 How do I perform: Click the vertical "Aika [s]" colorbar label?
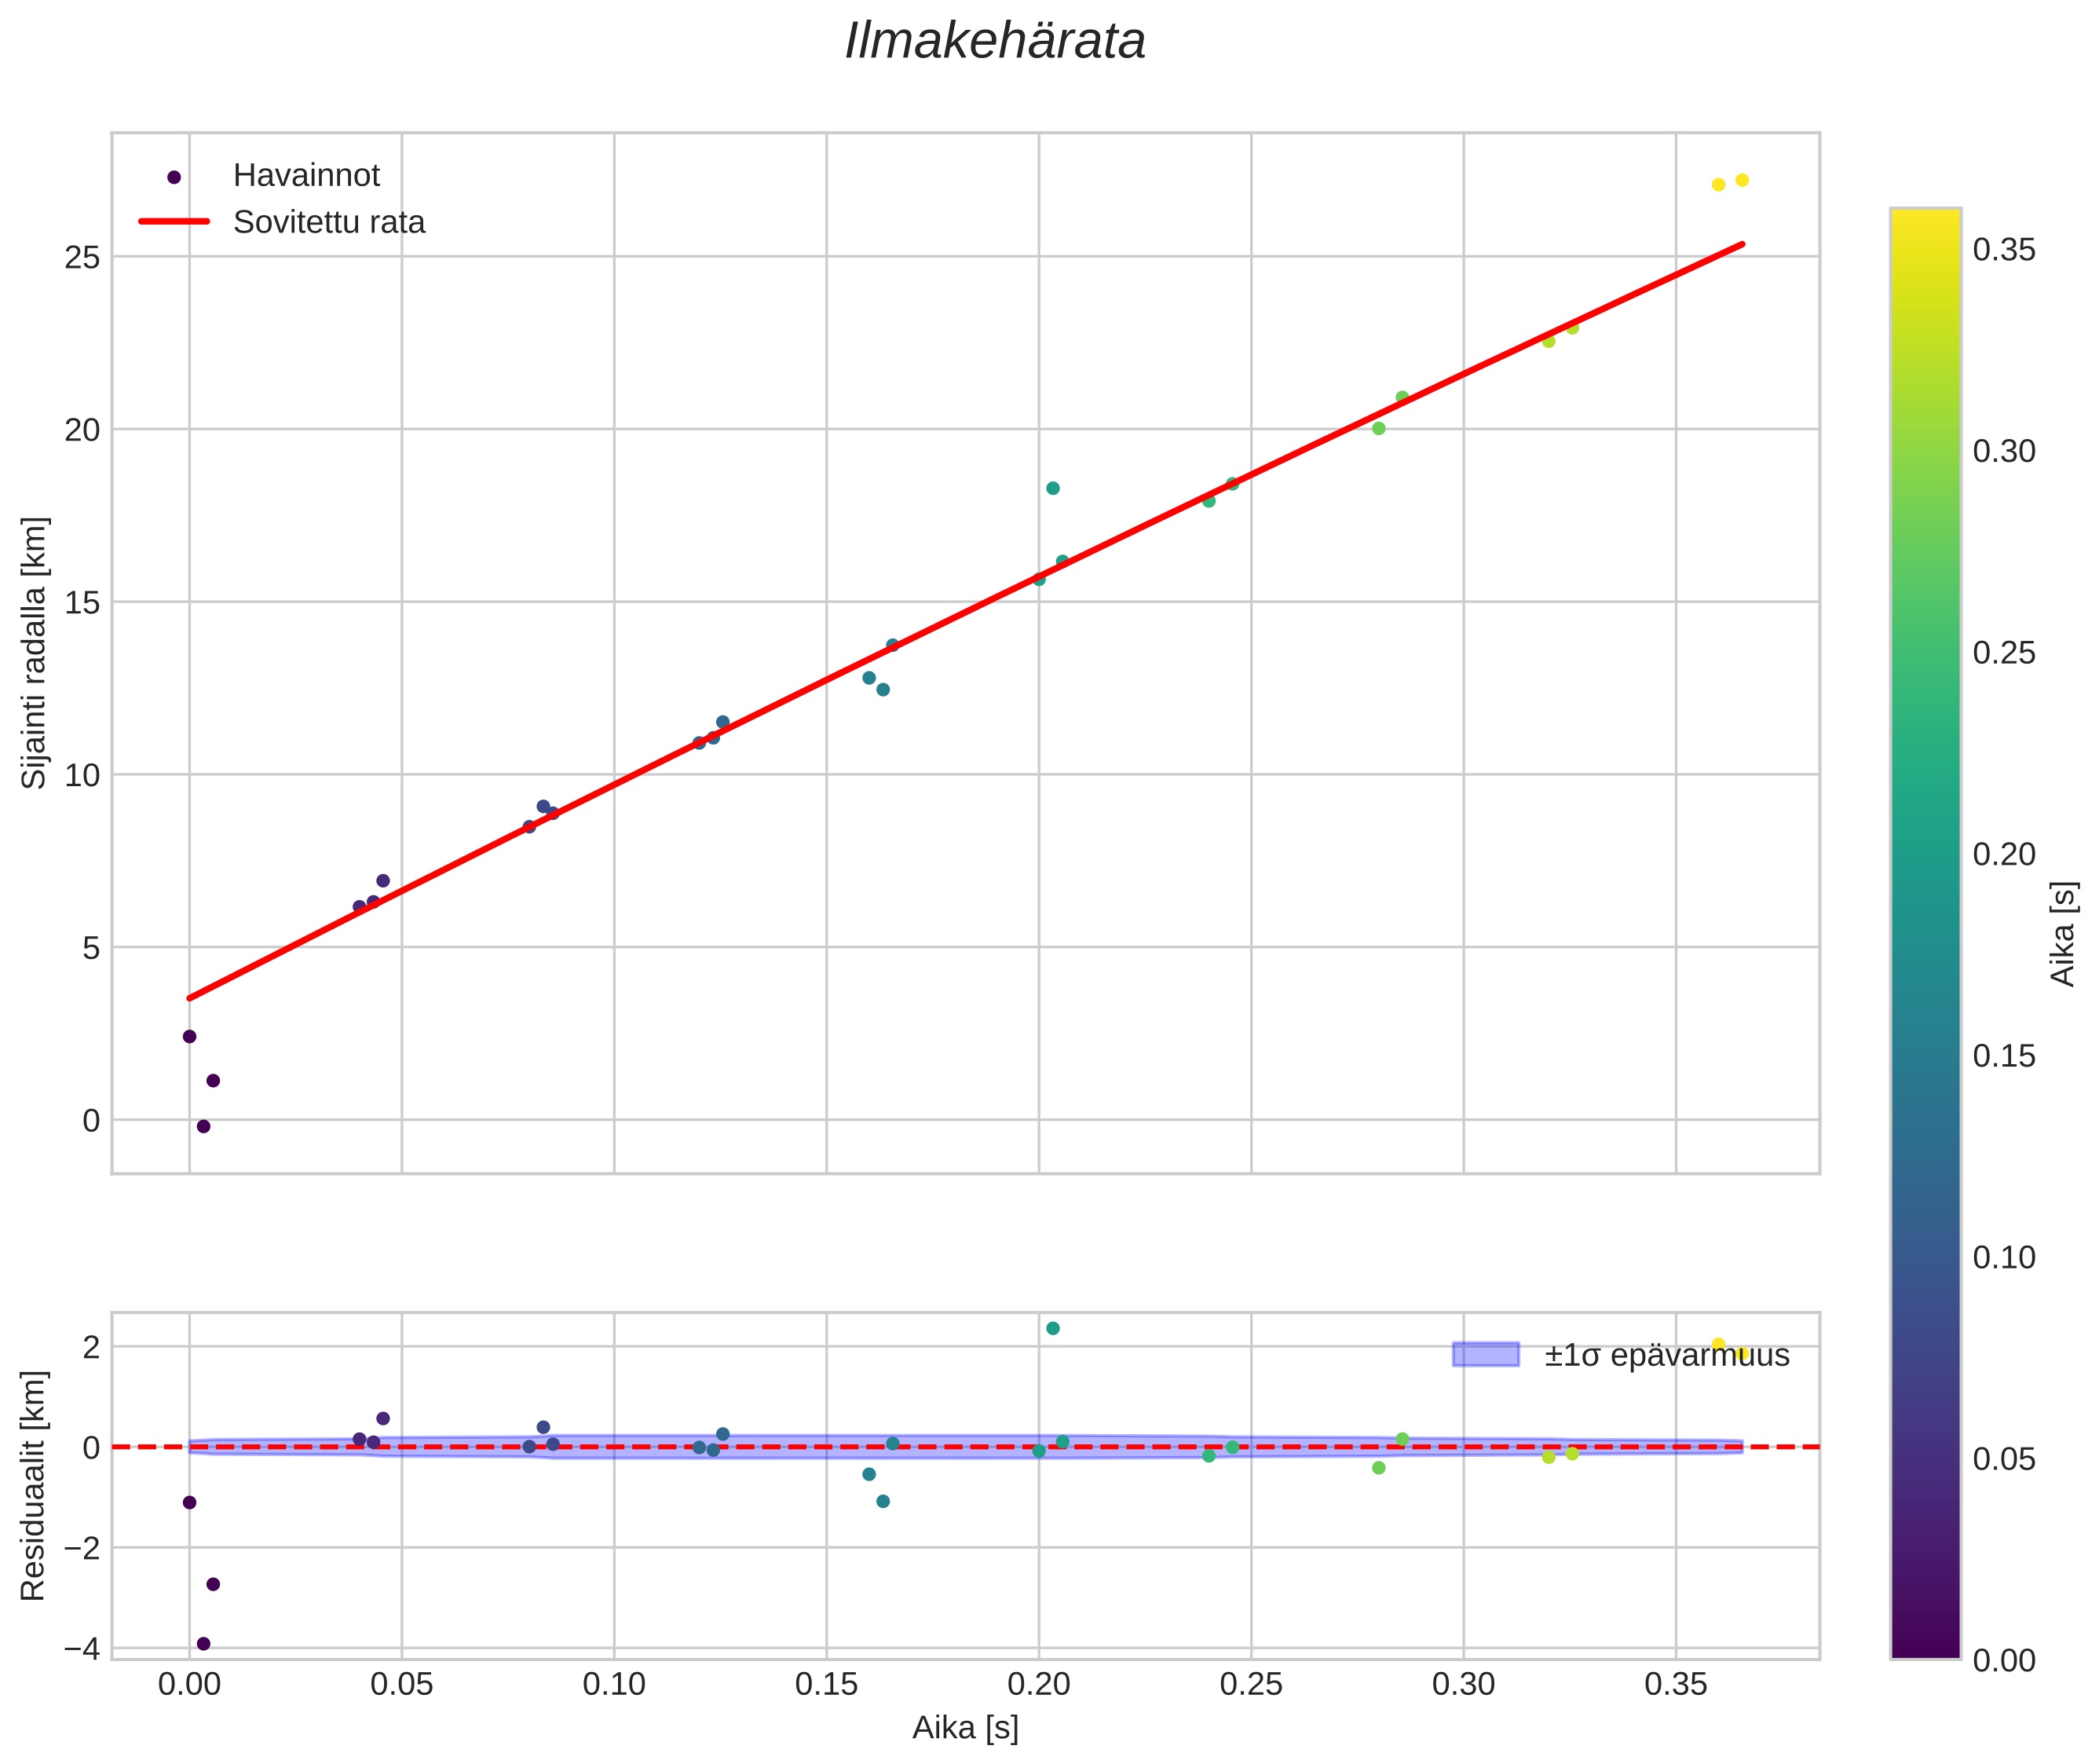pyautogui.click(x=2062, y=934)
